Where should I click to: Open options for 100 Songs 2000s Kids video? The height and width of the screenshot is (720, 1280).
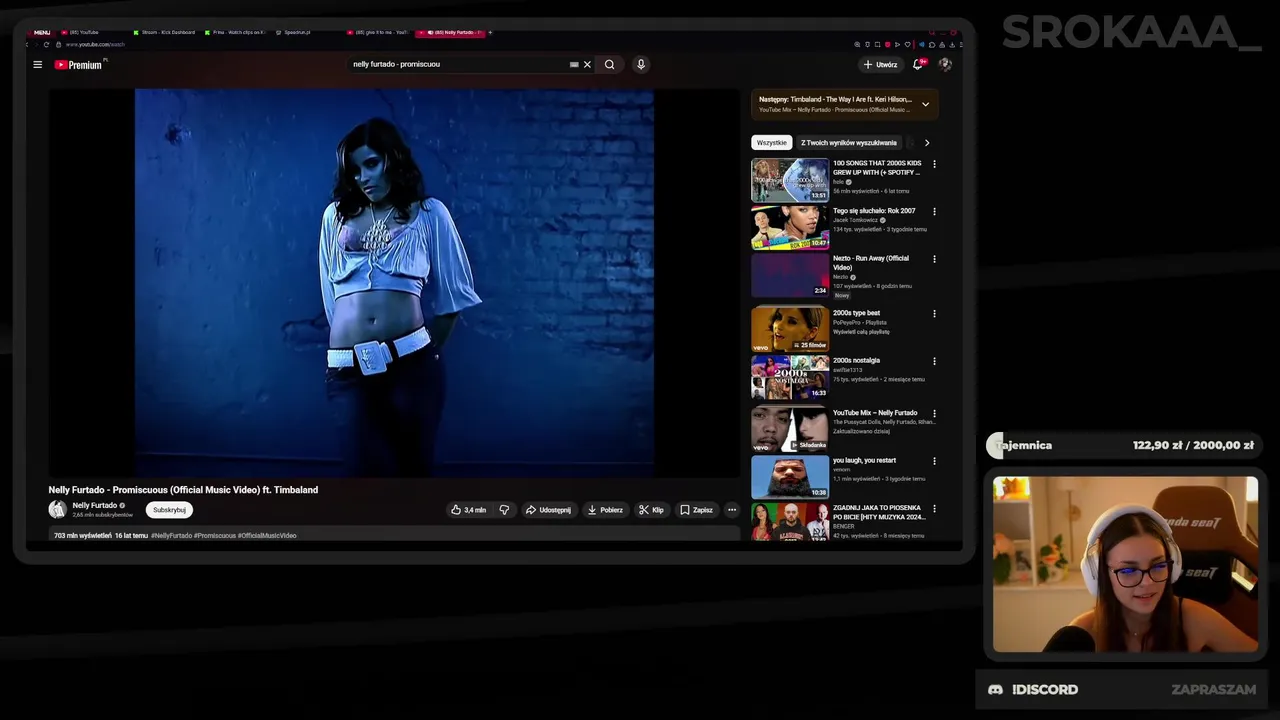[x=934, y=164]
